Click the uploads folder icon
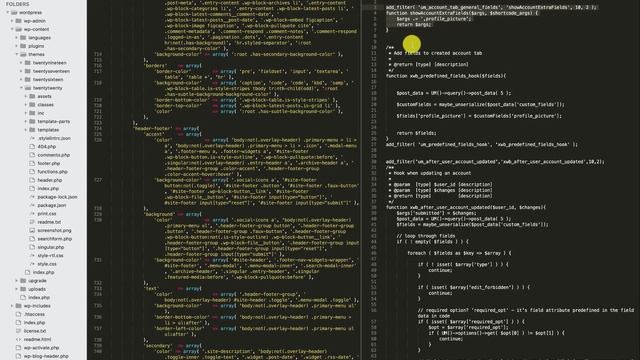Viewport: 640px width, 360px height. [23, 289]
